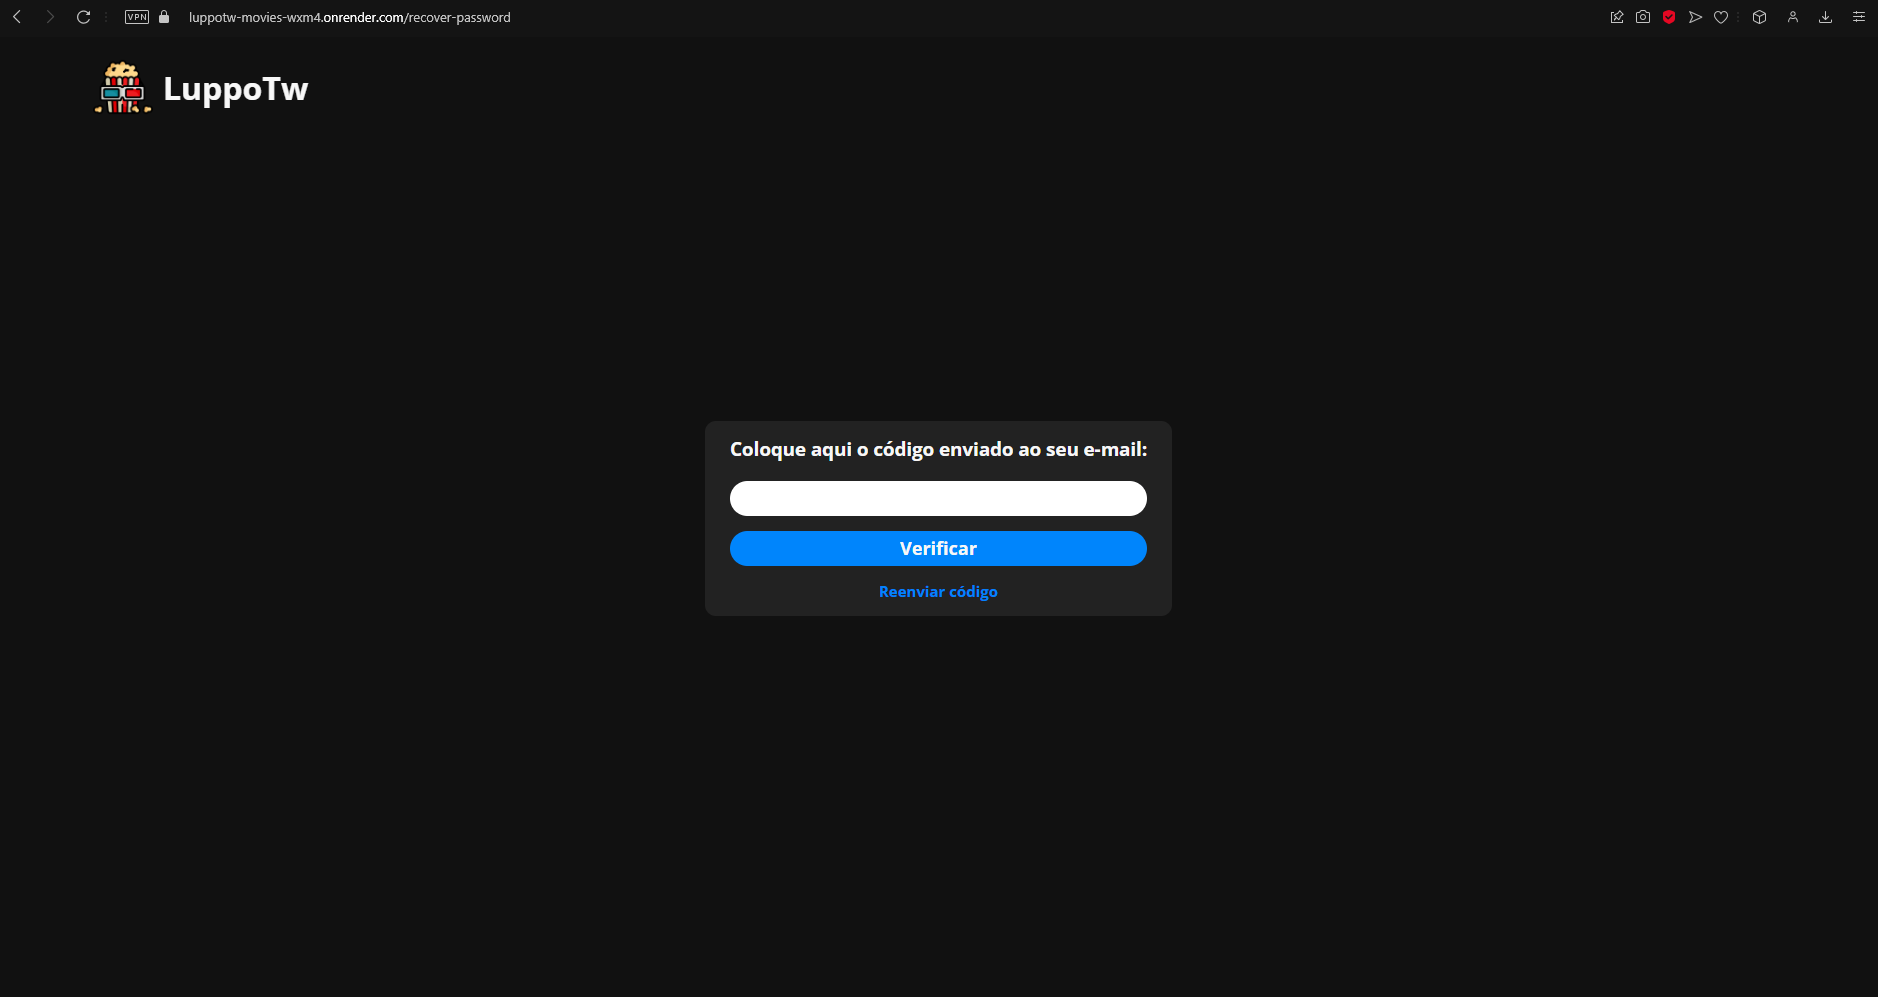Screen dimensions: 1878x997
Task: Open site security info via lock icon
Action: click(x=163, y=17)
